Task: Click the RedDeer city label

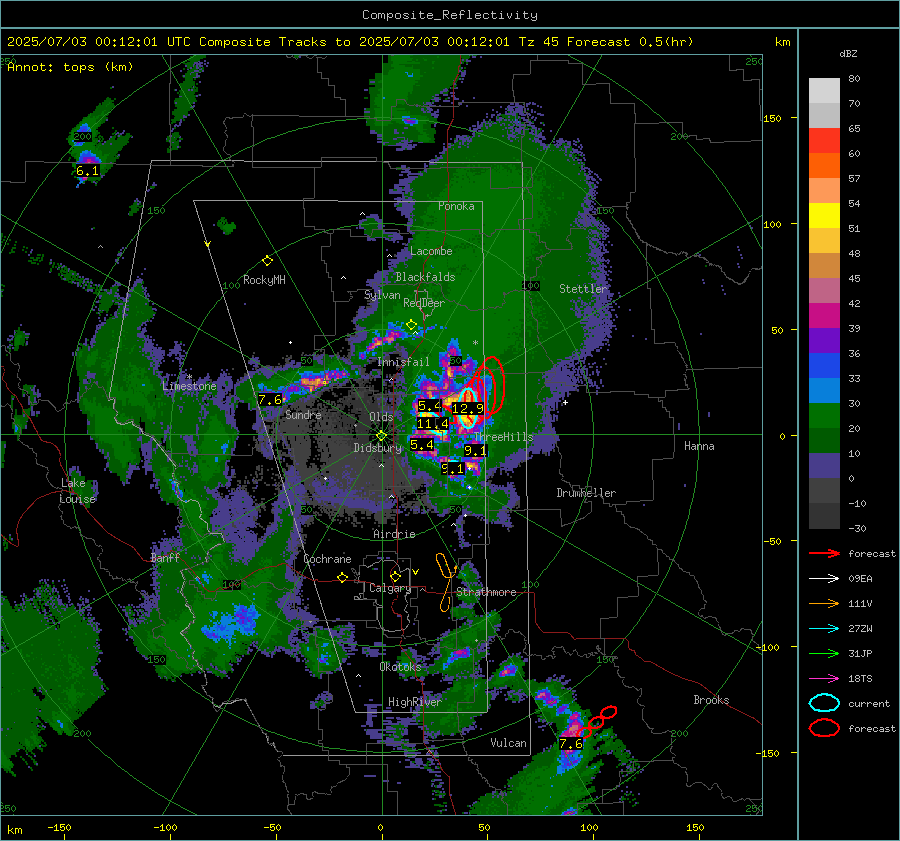Action: click(x=424, y=303)
